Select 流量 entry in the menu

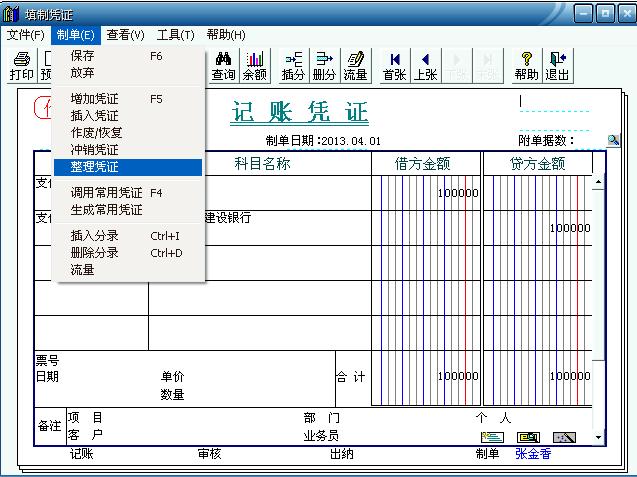point(128,270)
